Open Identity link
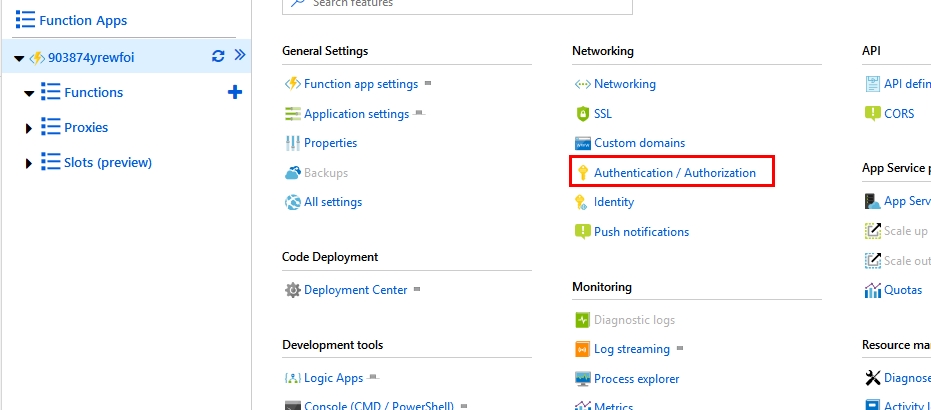 (614, 202)
